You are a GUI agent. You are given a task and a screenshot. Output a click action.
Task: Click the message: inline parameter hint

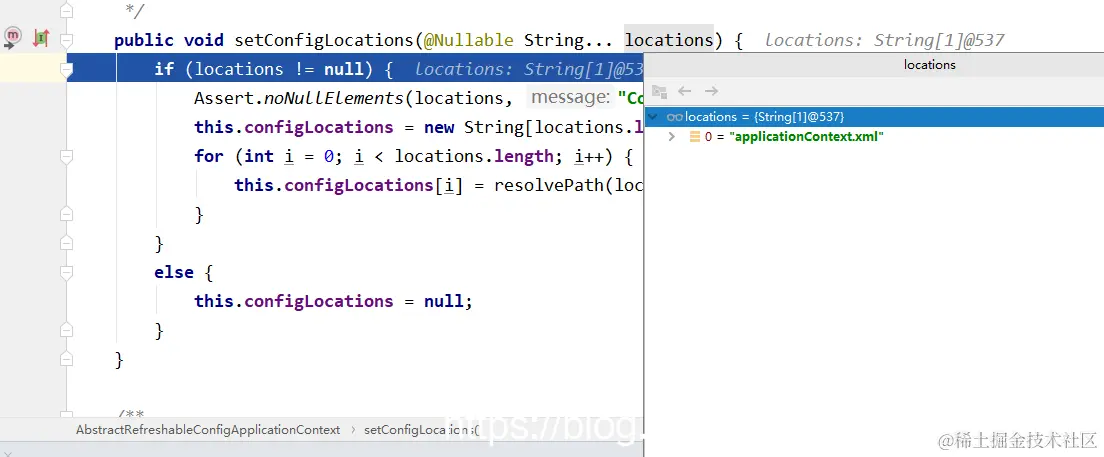tap(570, 98)
